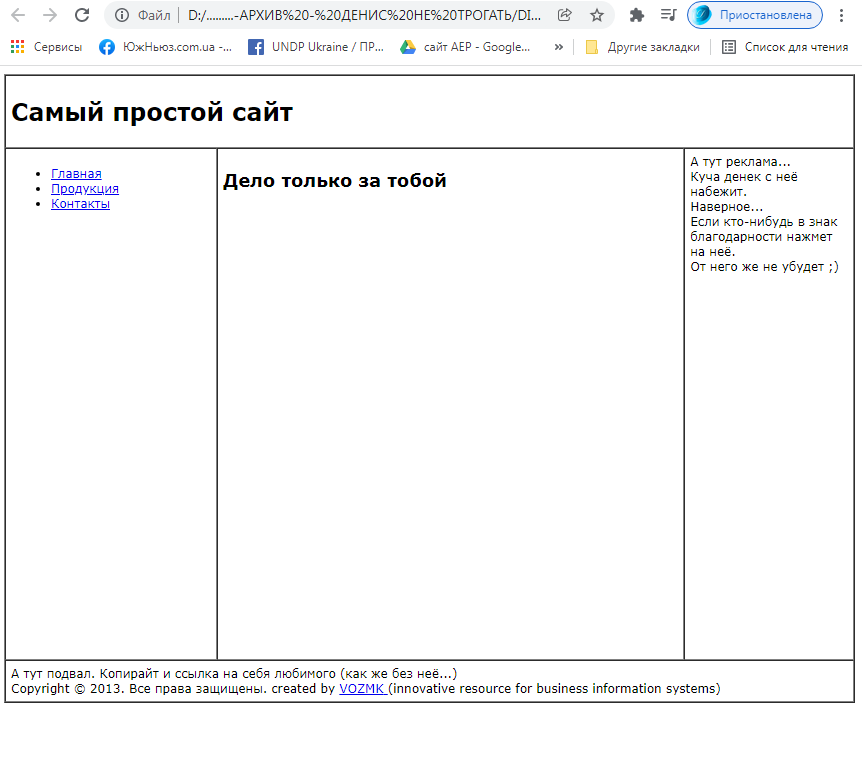The height and width of the screenshot is (780, 862).
Task: Click the 'От него же не убудет ;)' line
Action: [x=765, y=267]
